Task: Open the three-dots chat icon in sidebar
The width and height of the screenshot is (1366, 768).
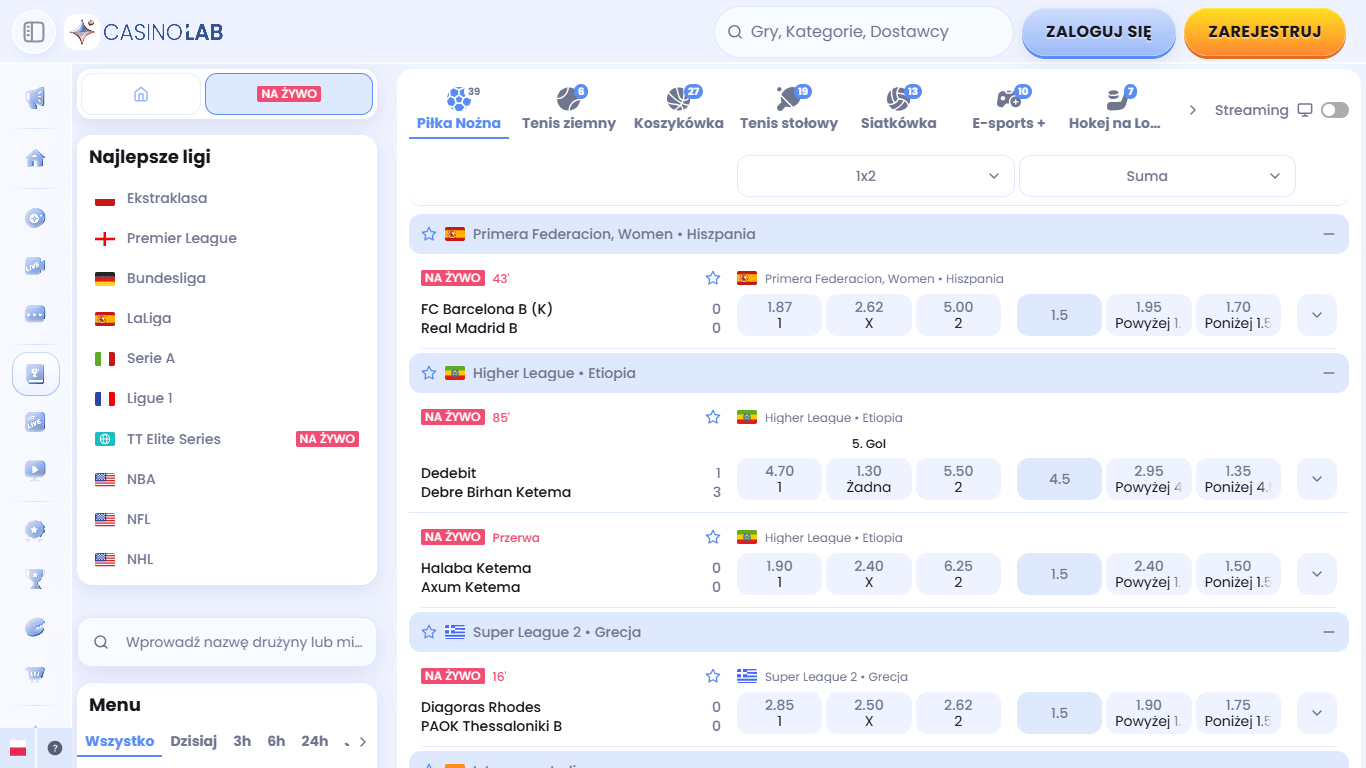Action: point(35,314)
